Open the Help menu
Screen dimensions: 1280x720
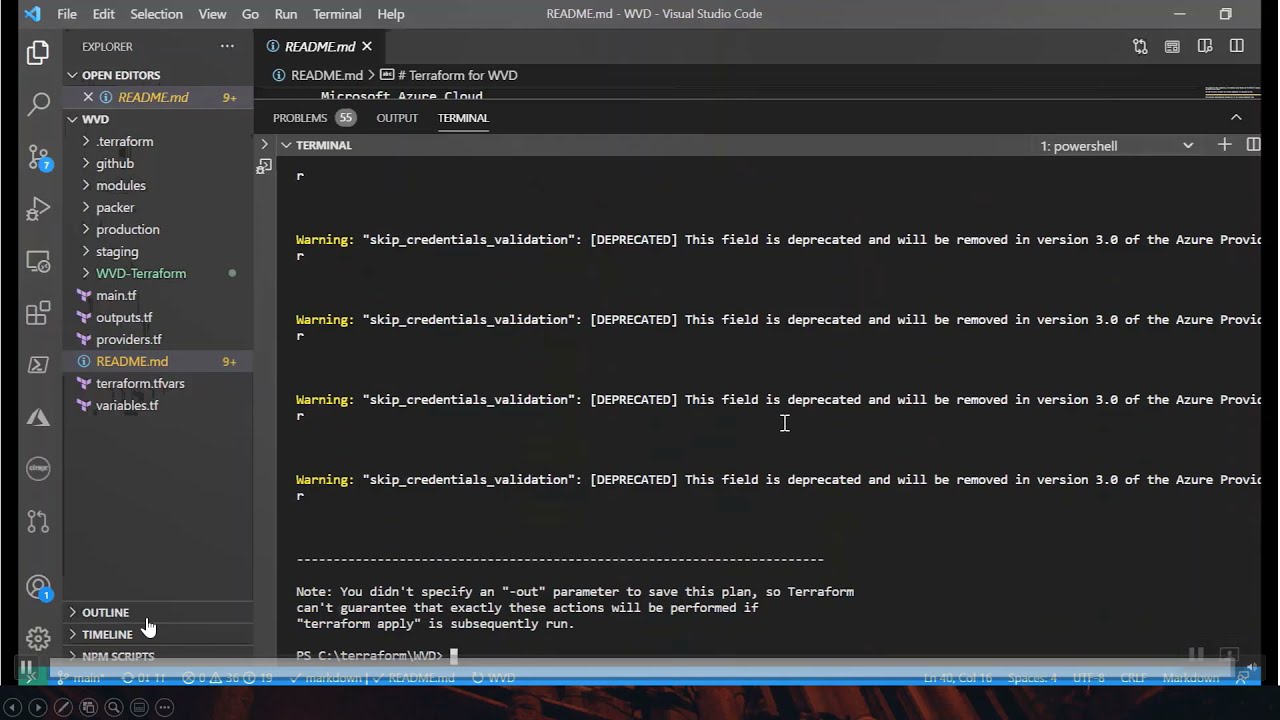point(391,14)
